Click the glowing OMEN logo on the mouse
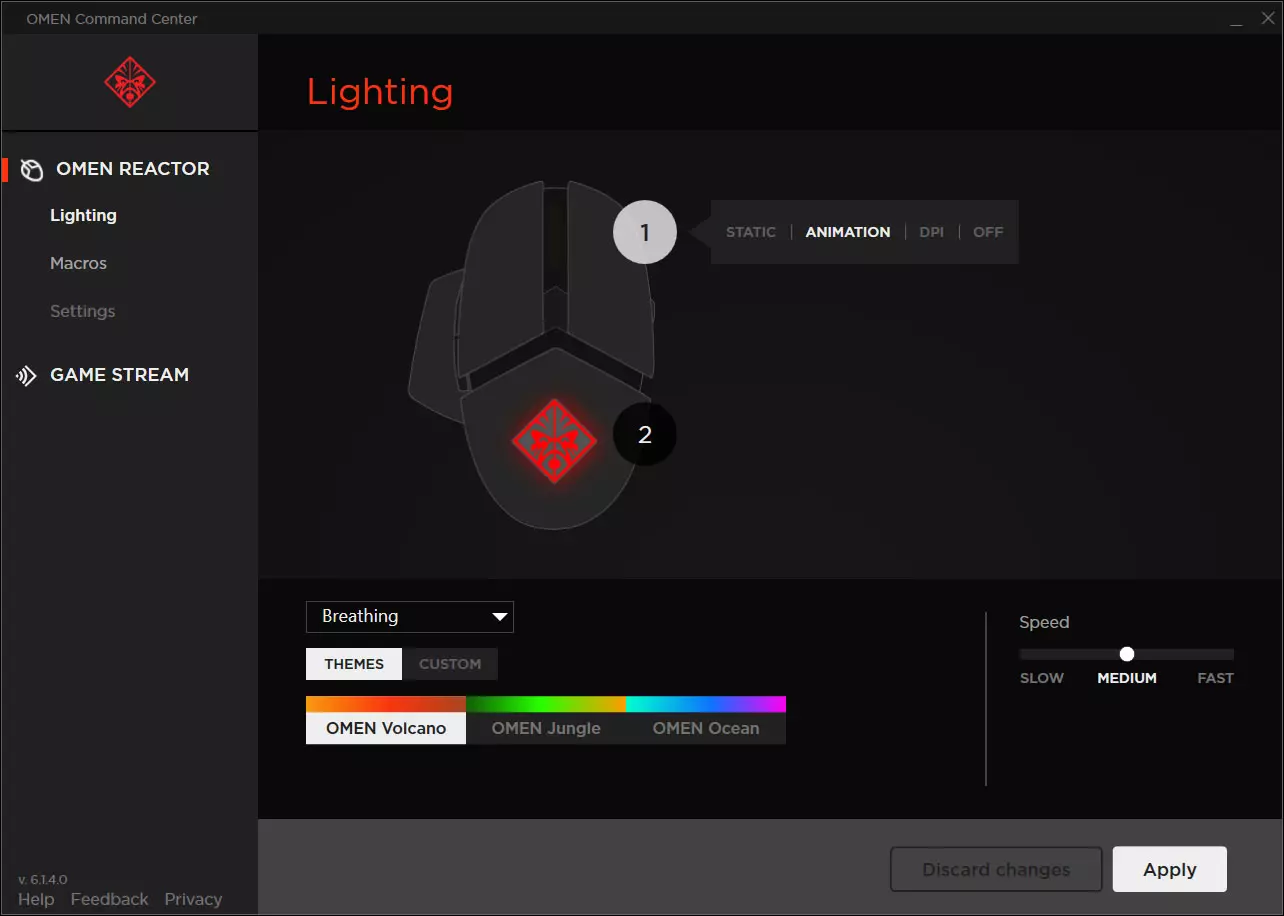Viewport: 1284px width, 916px height. tap(554, 441)
